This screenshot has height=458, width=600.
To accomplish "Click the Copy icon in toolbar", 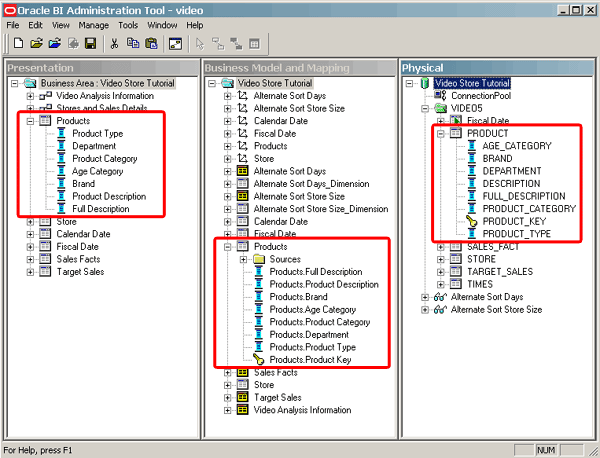I will coord(132,44).
